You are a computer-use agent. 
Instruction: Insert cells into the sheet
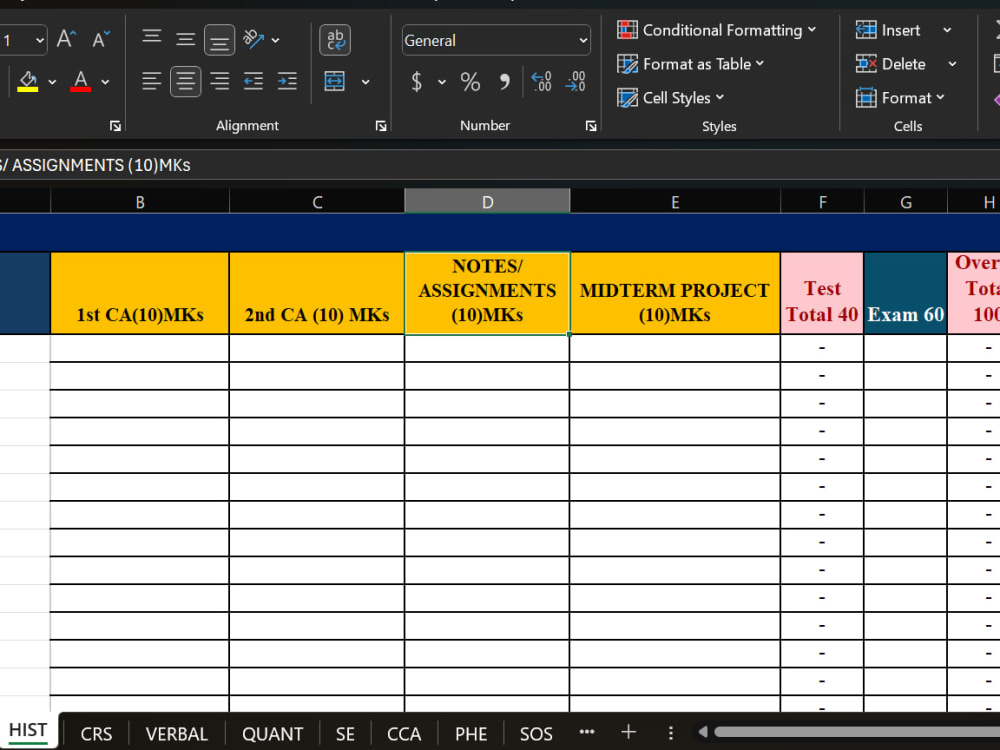pos(888,30)
